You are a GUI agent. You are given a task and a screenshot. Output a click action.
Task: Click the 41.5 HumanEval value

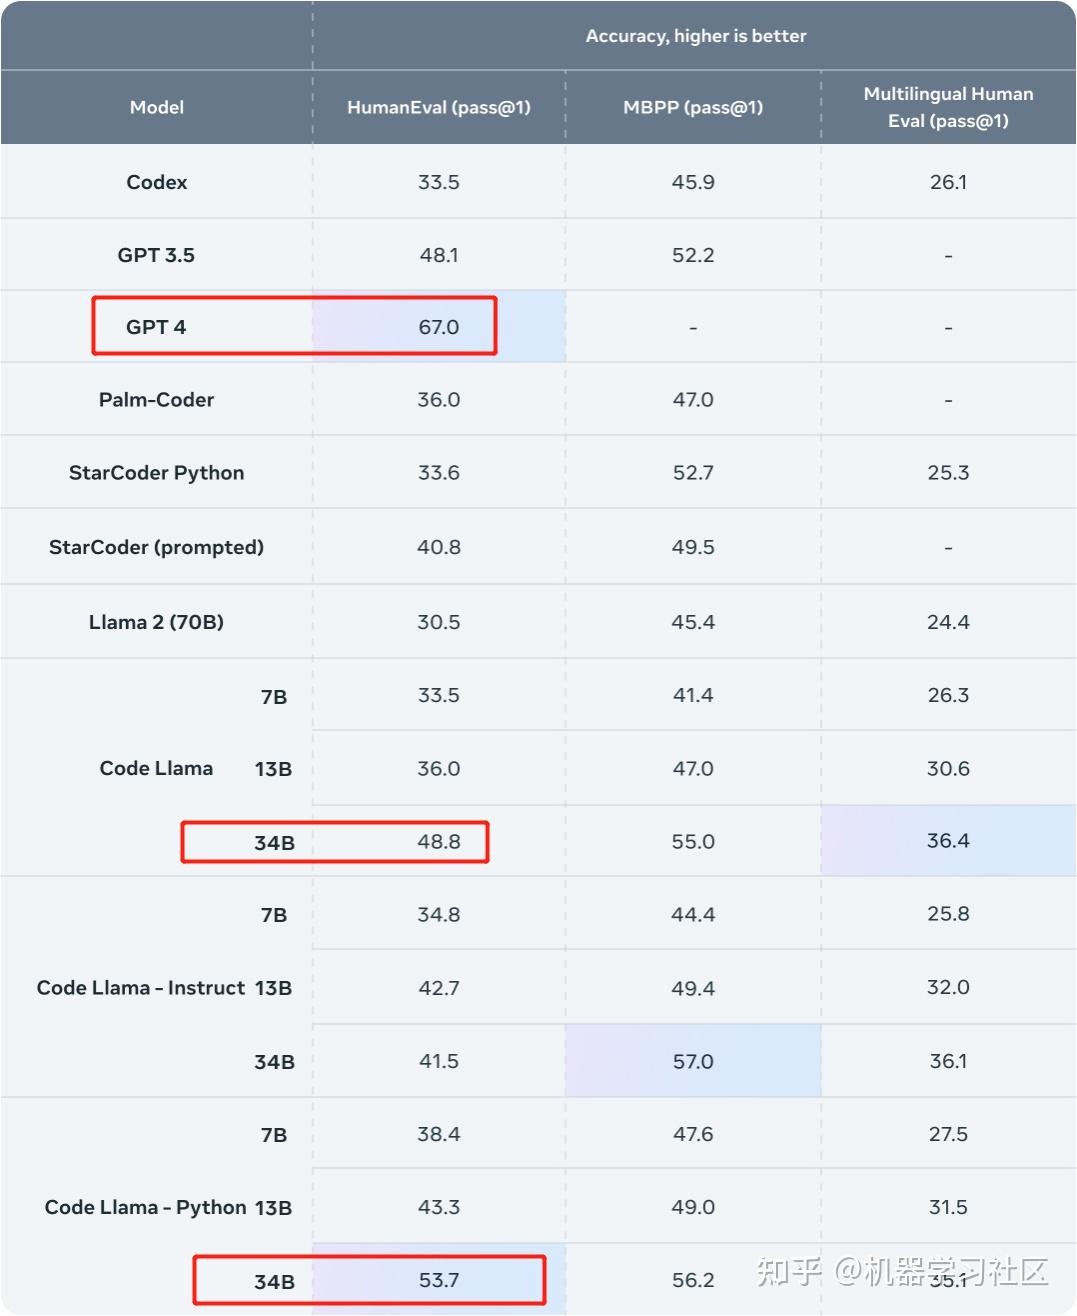[x=439, y=1061]
